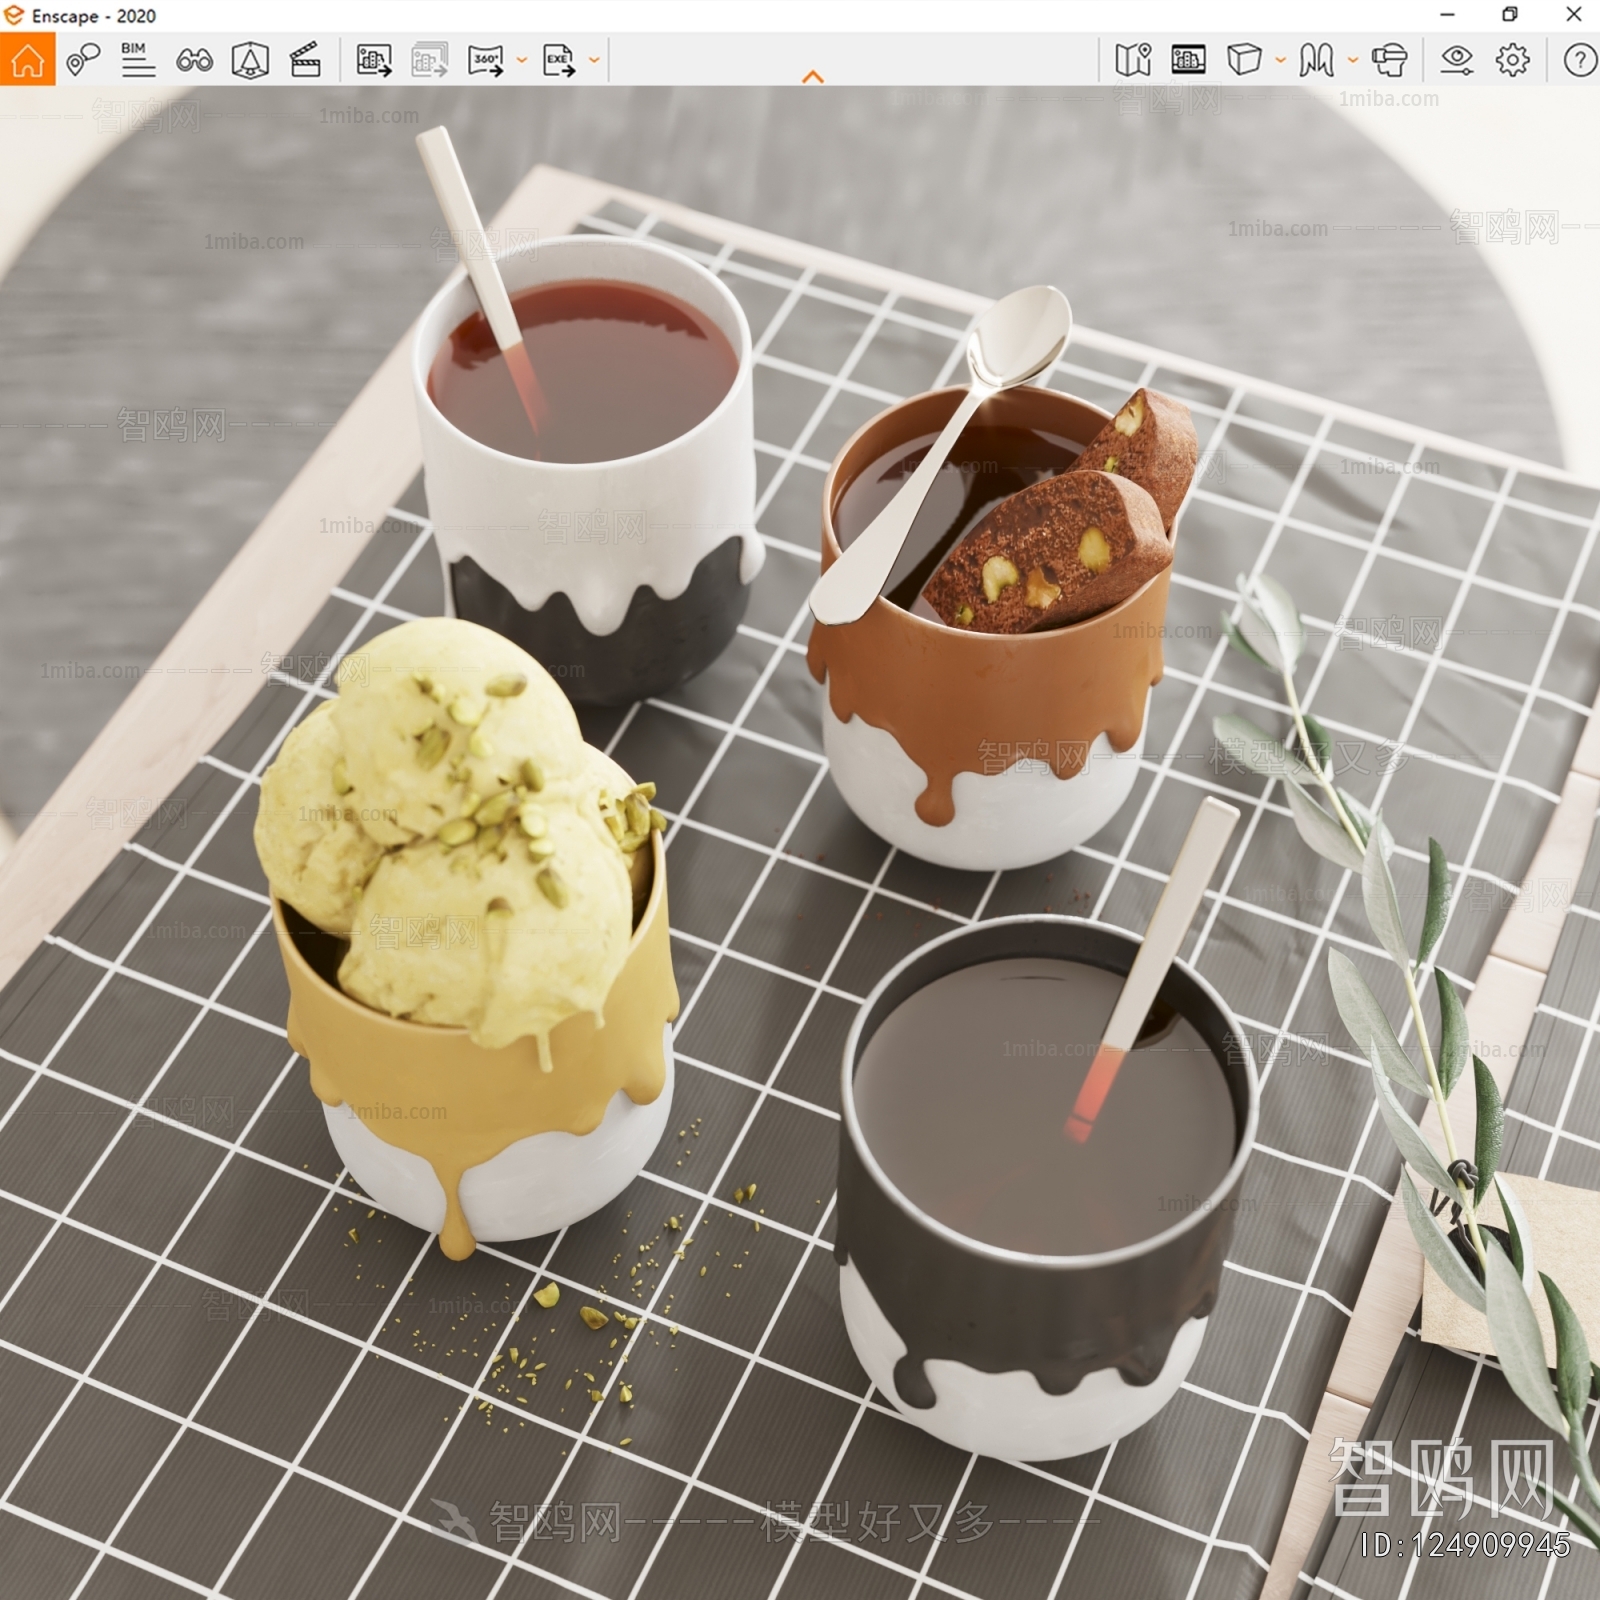Click the Enscape title bar logo

click(14, 15)
